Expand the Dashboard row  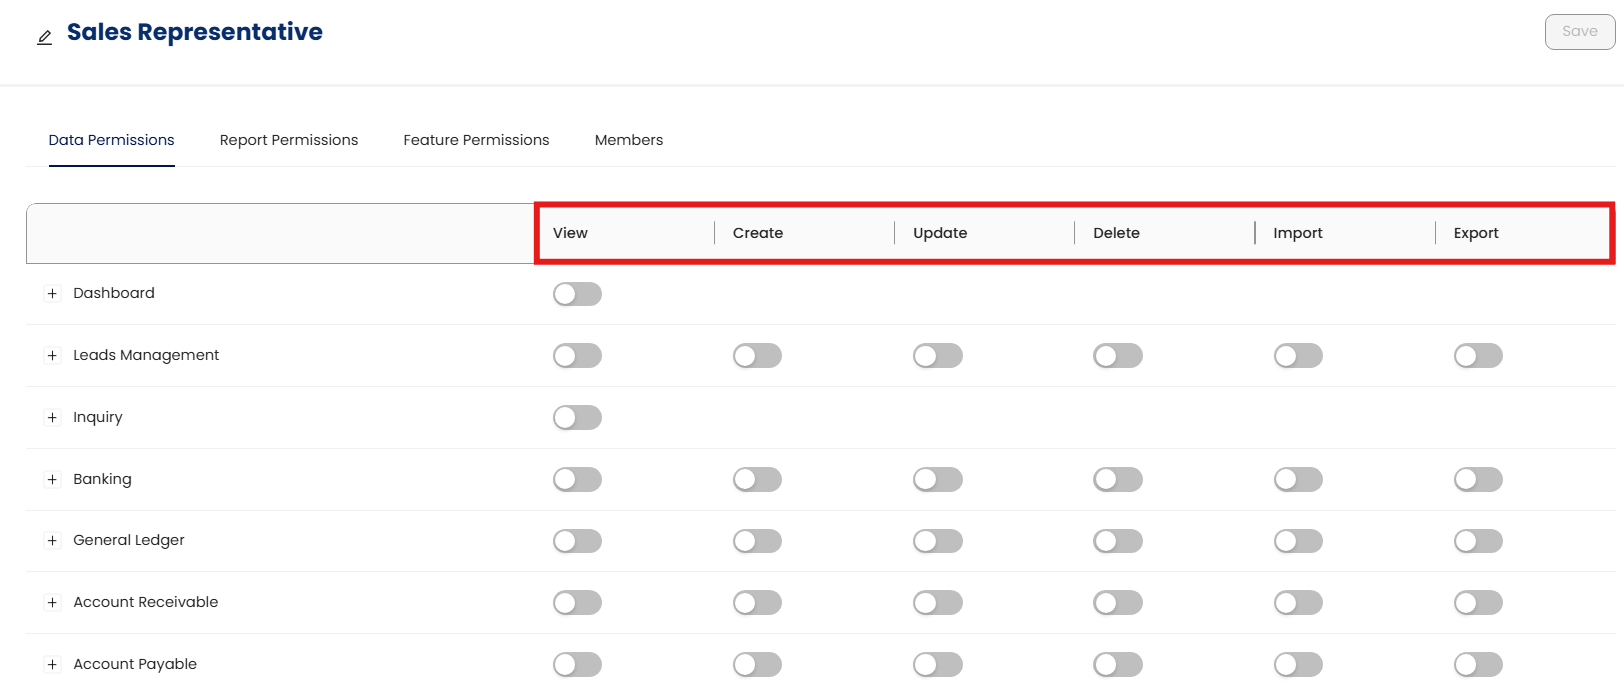click(x=53, y=294)
